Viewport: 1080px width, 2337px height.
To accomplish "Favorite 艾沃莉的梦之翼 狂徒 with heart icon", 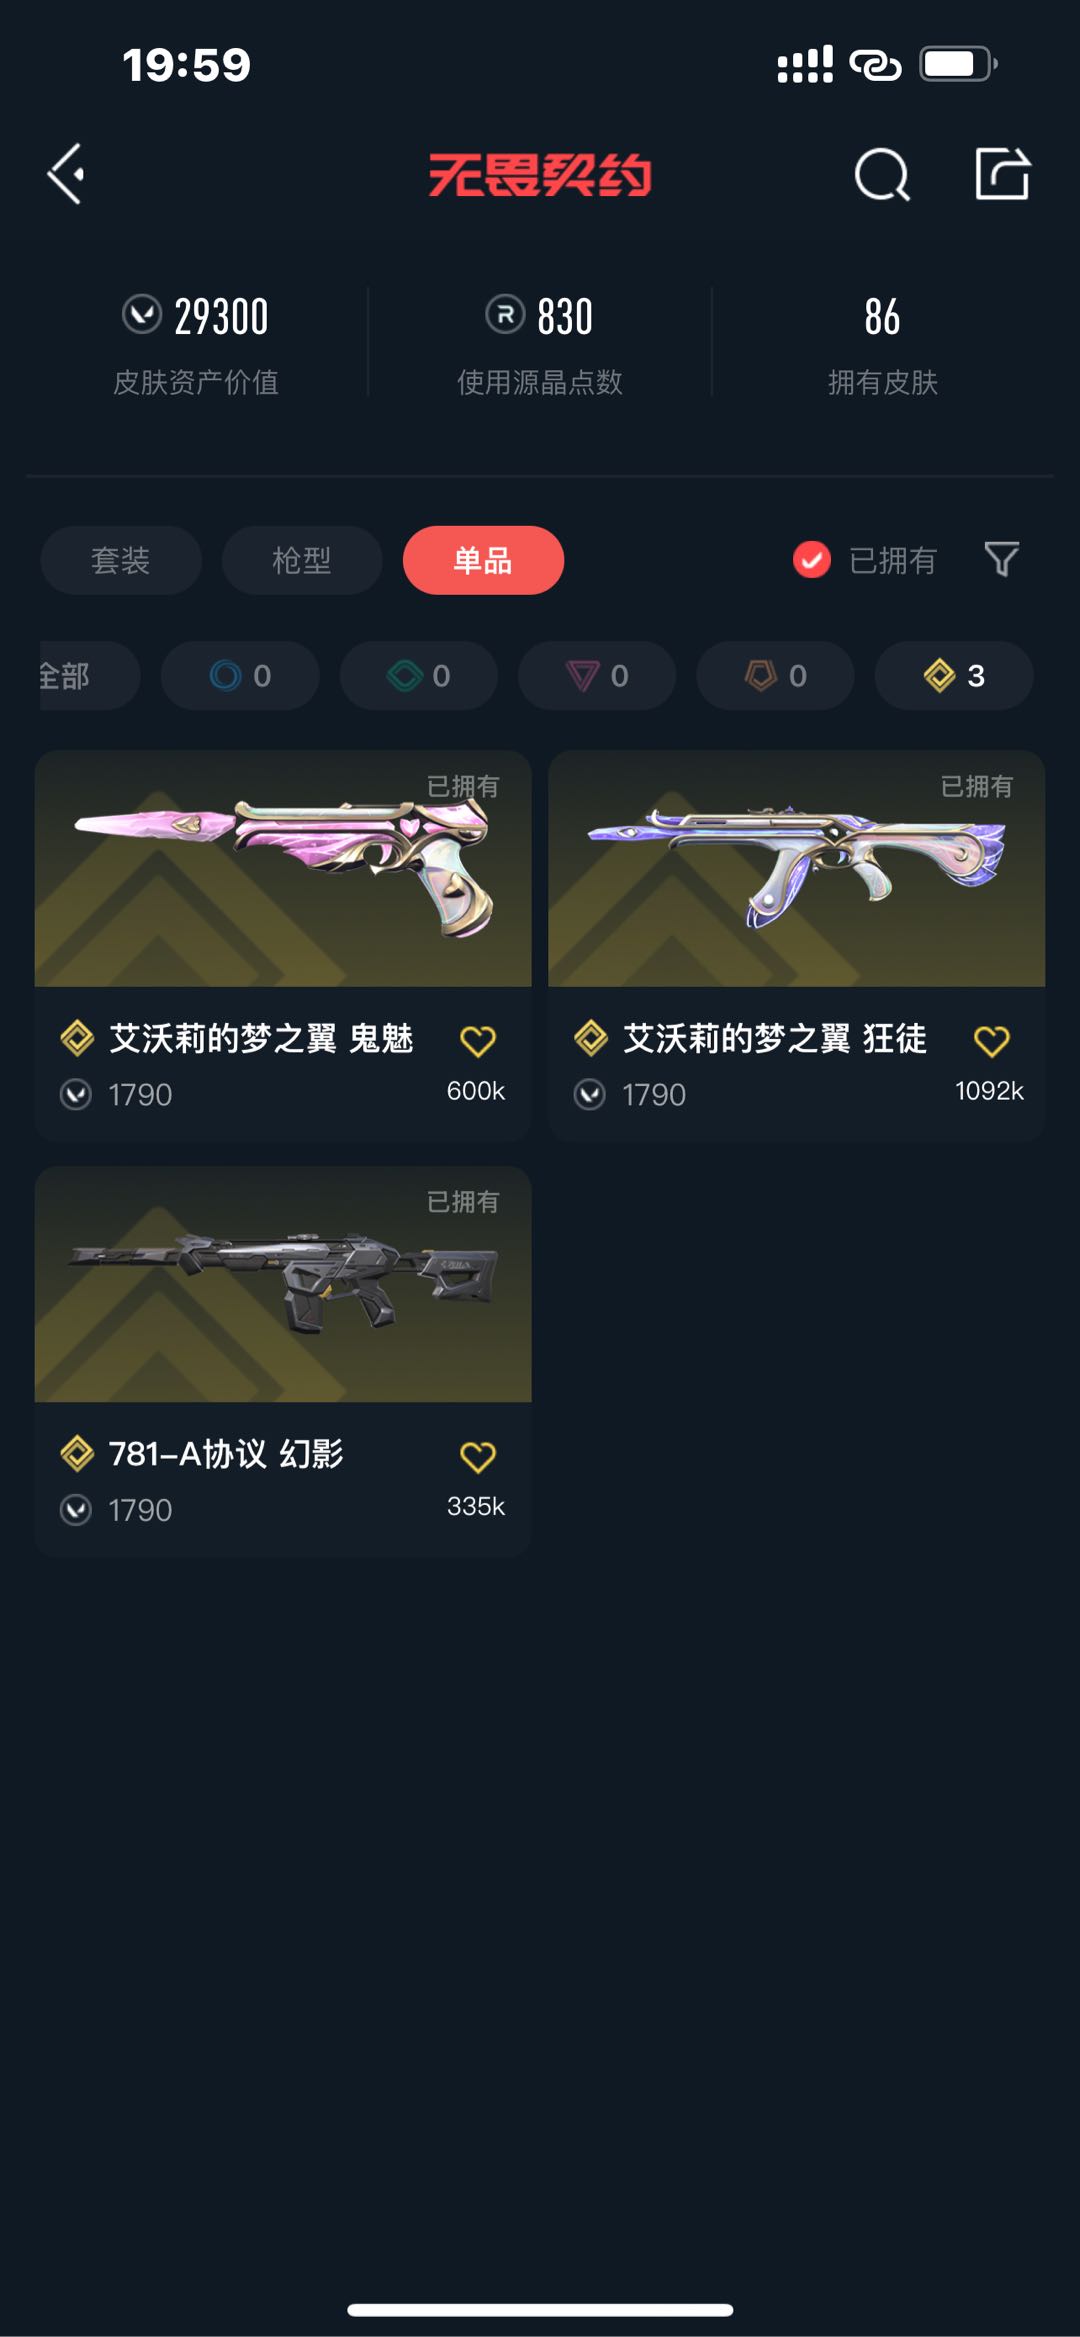I will pyautogui.click(x=992, y=1040).
